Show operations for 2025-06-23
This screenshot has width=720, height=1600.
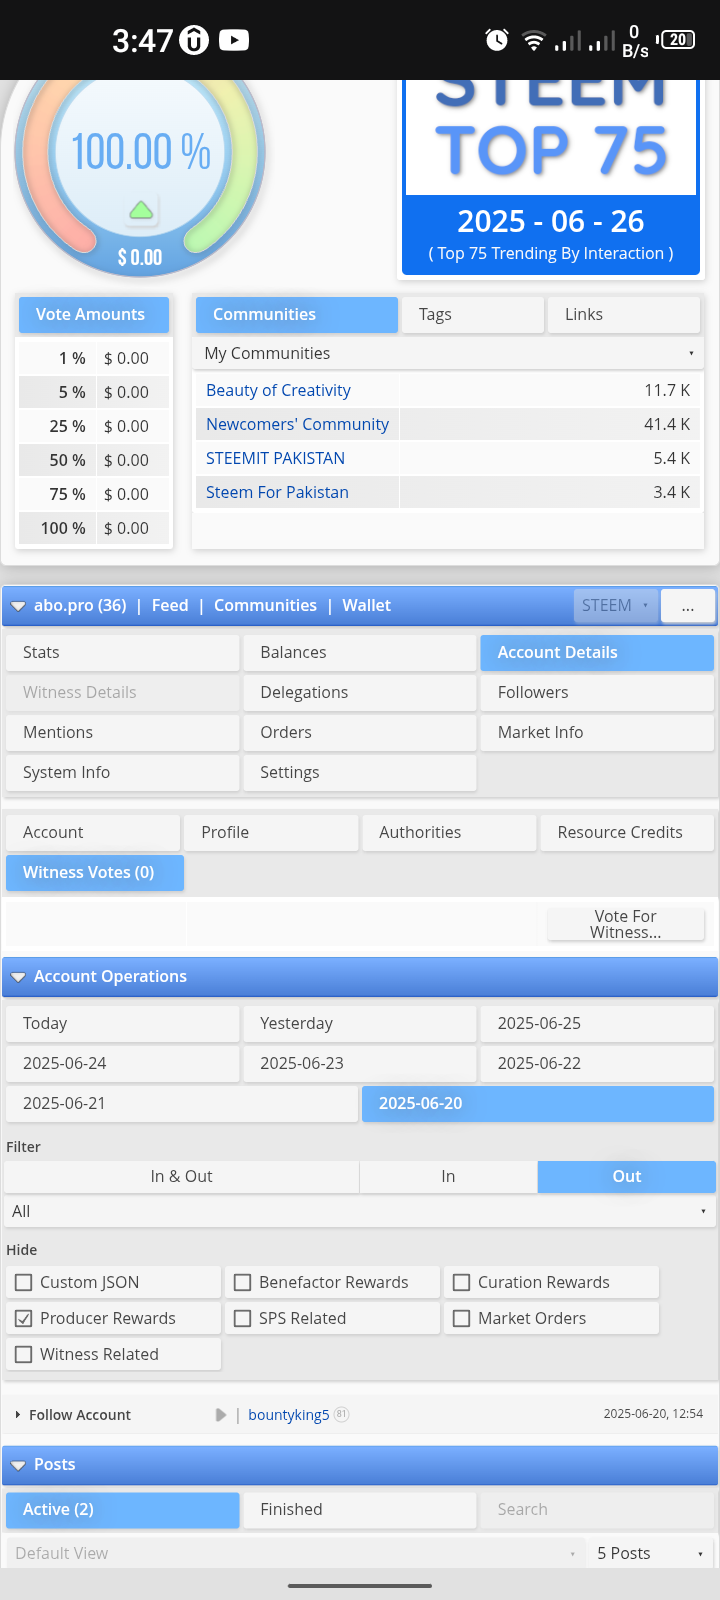[360, 1063]
